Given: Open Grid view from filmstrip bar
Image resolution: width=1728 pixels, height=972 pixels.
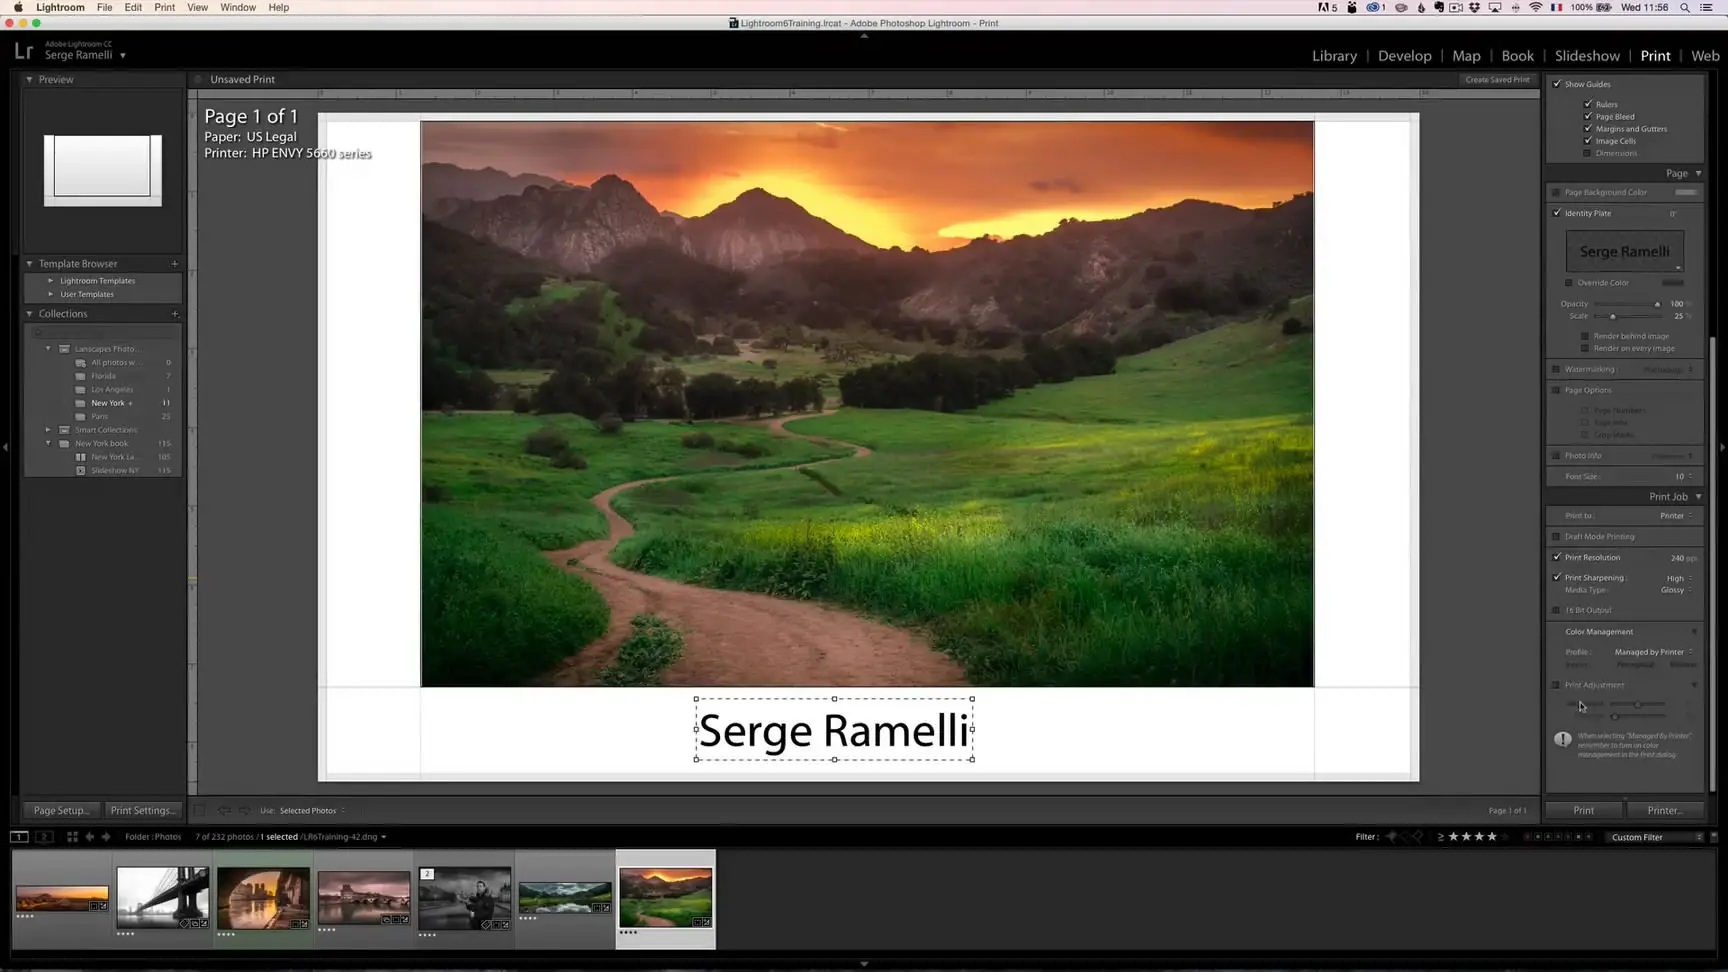Looking at the screenshot, I should (72, 837).
